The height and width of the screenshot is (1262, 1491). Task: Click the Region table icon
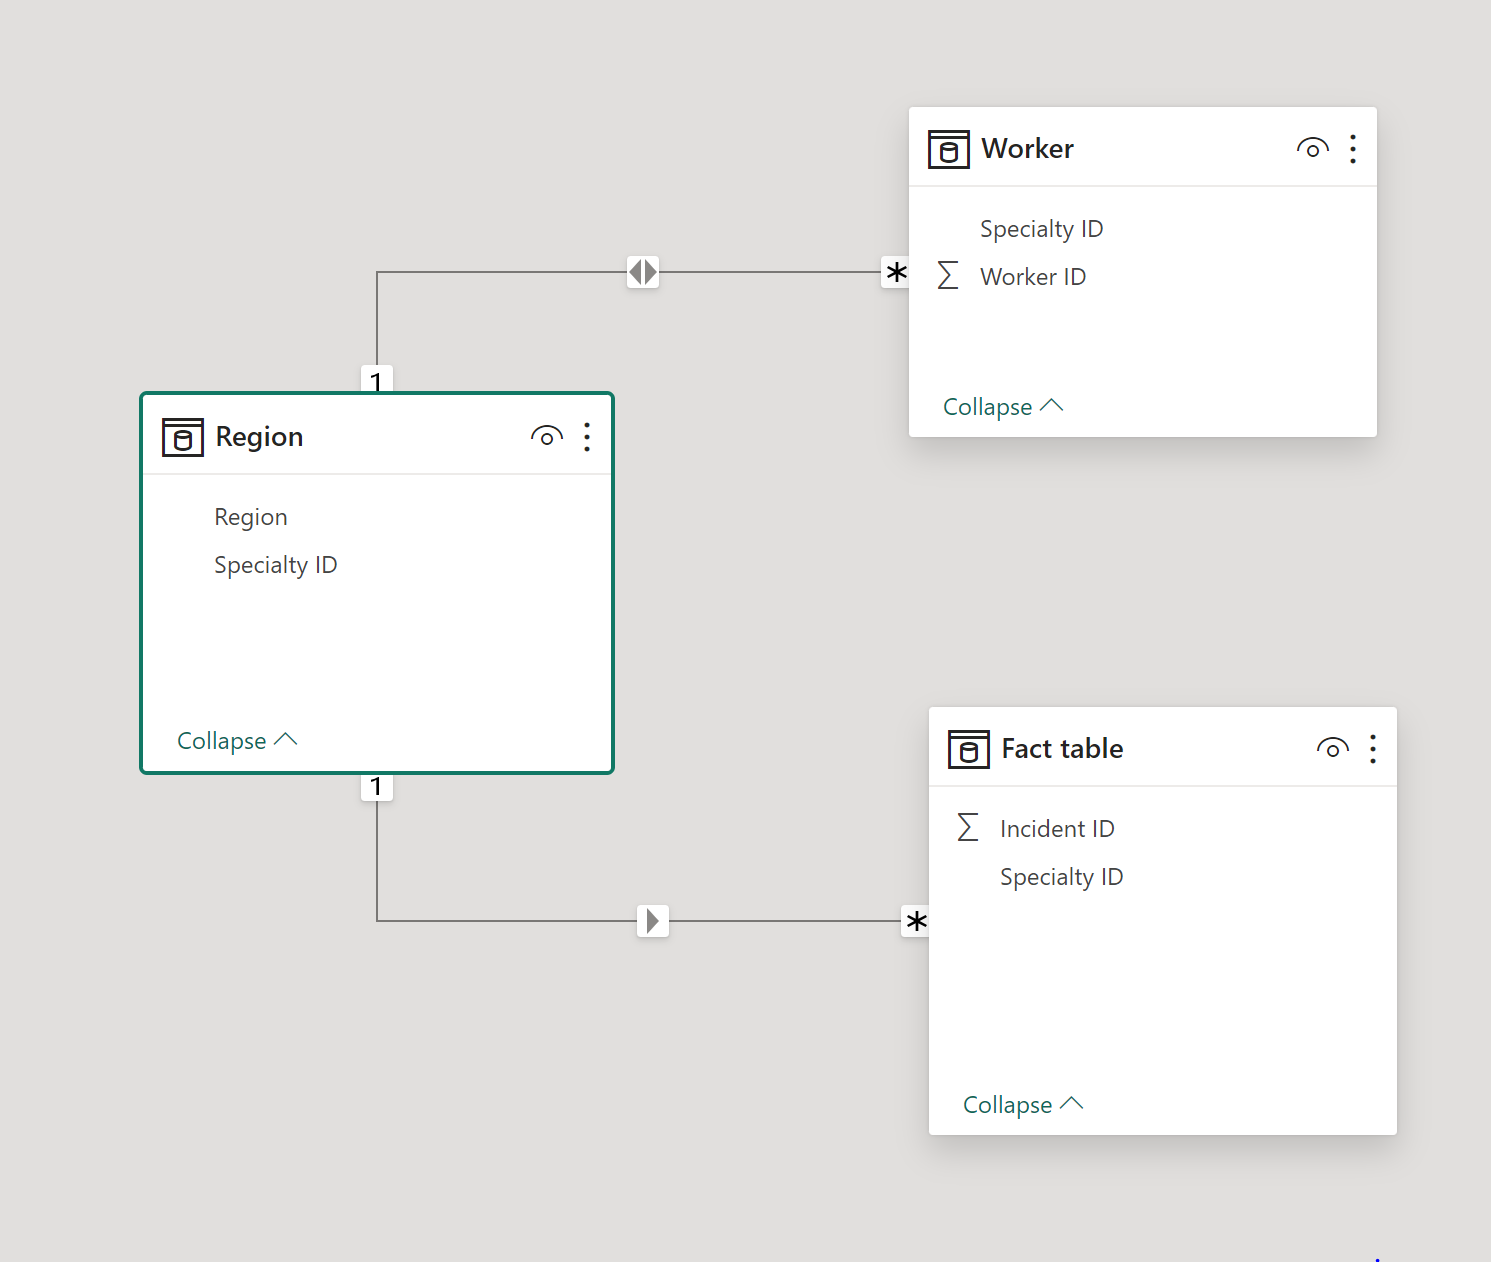pos(182,437)
